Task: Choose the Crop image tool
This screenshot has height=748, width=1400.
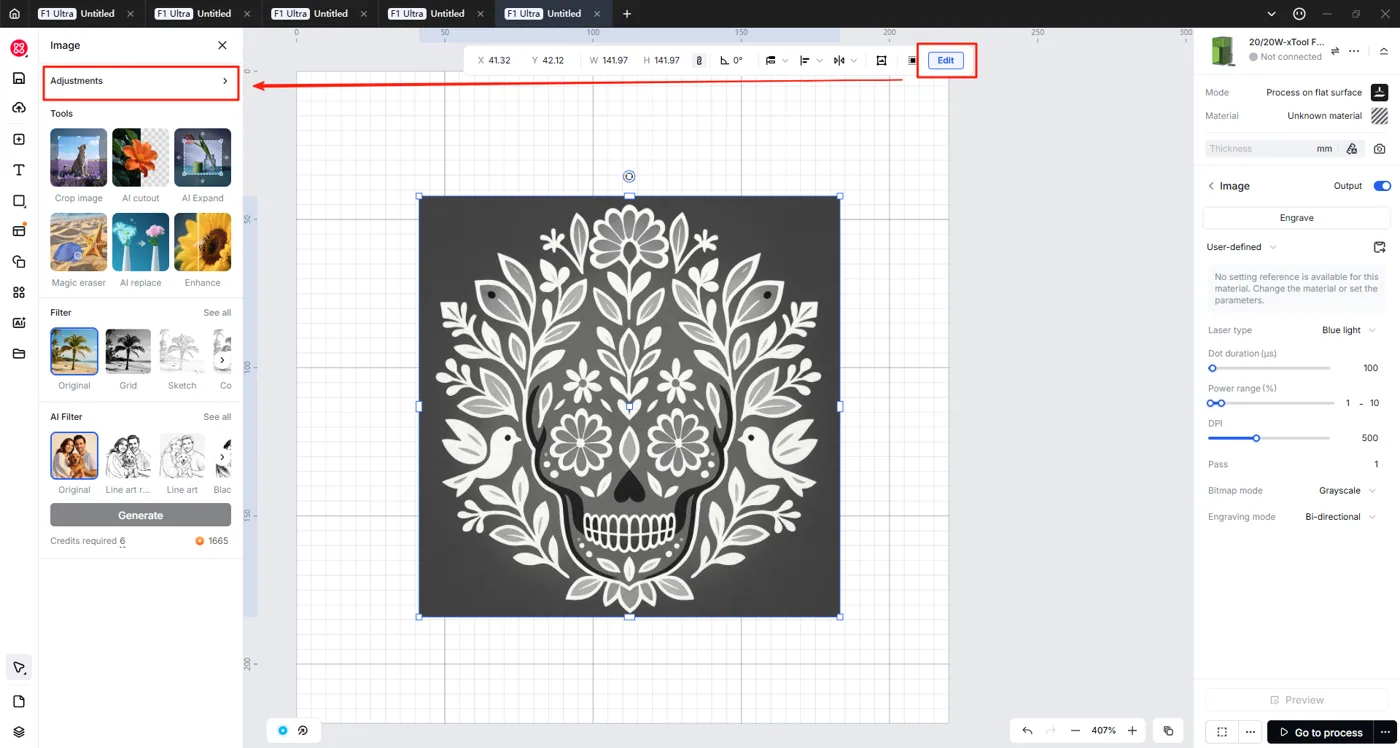Action: pyautogui.click(x=79, y=157)
